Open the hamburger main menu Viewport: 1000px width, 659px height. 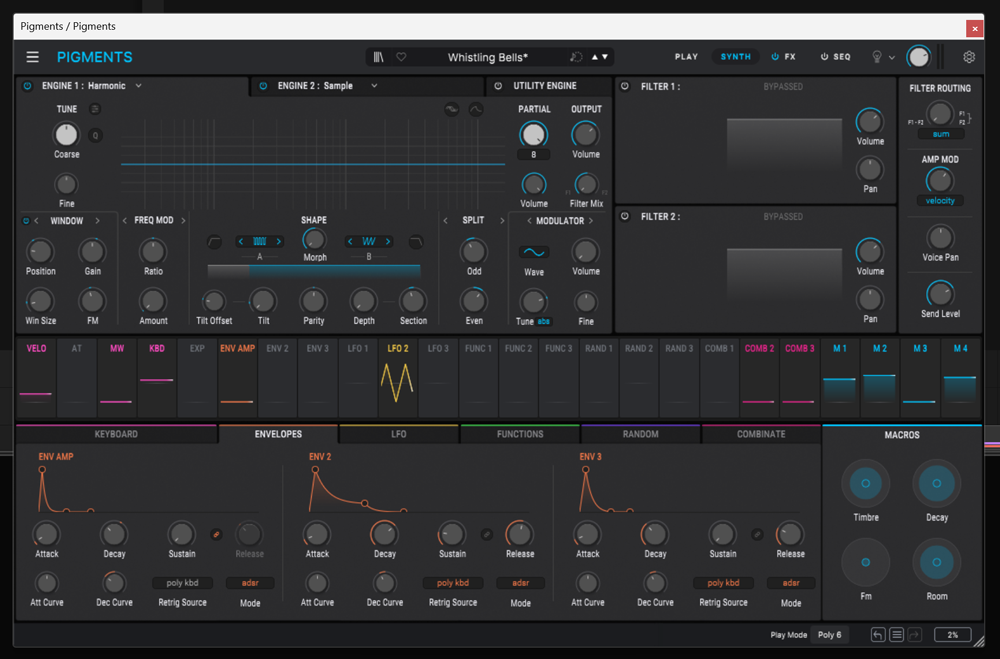coord(33,57)
